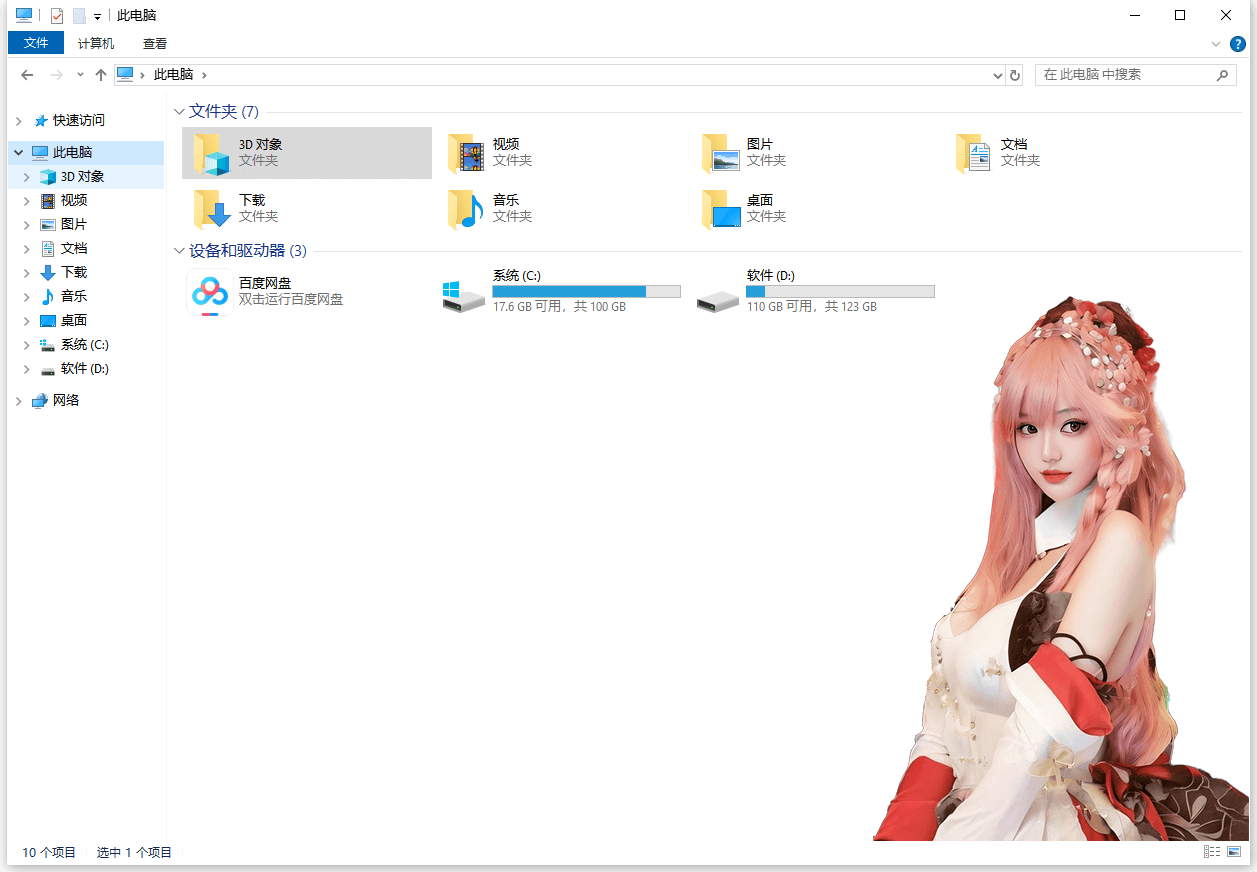Viewport: 1257px width, 872px height.
Task: Click the refresh button beside address bar
Action: (x=1015, y=75)
